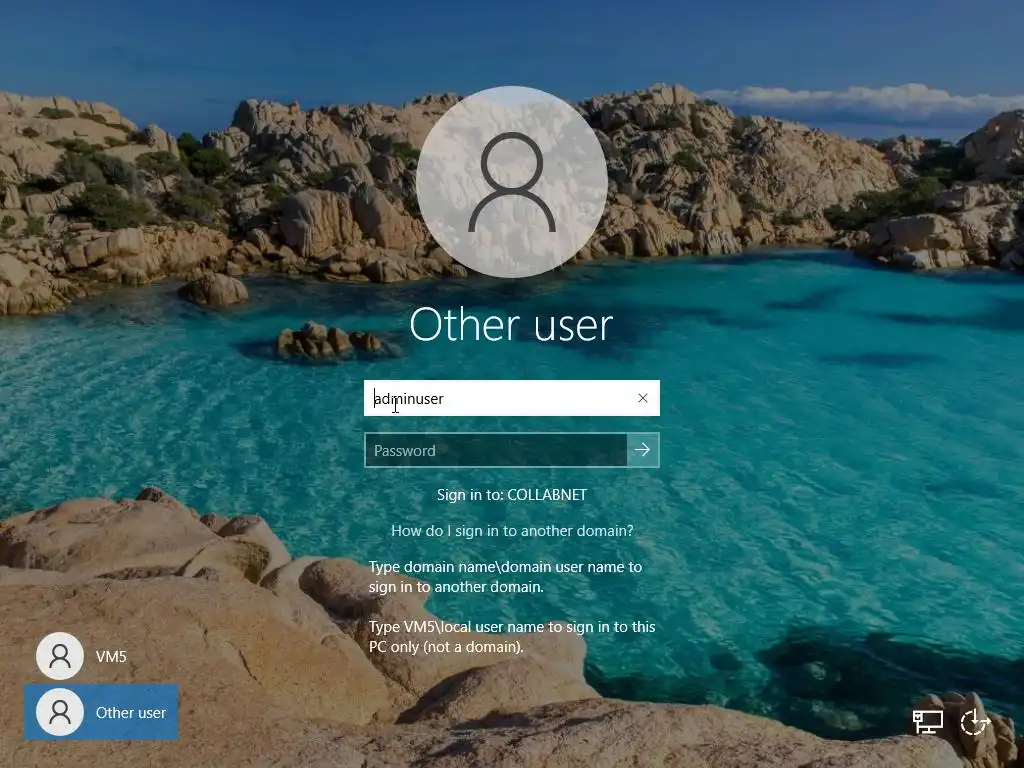Image resolution: width=1024 pixels, height=768 pixels.
Task: Select the Other user account tile
Action: click(101, 712)
